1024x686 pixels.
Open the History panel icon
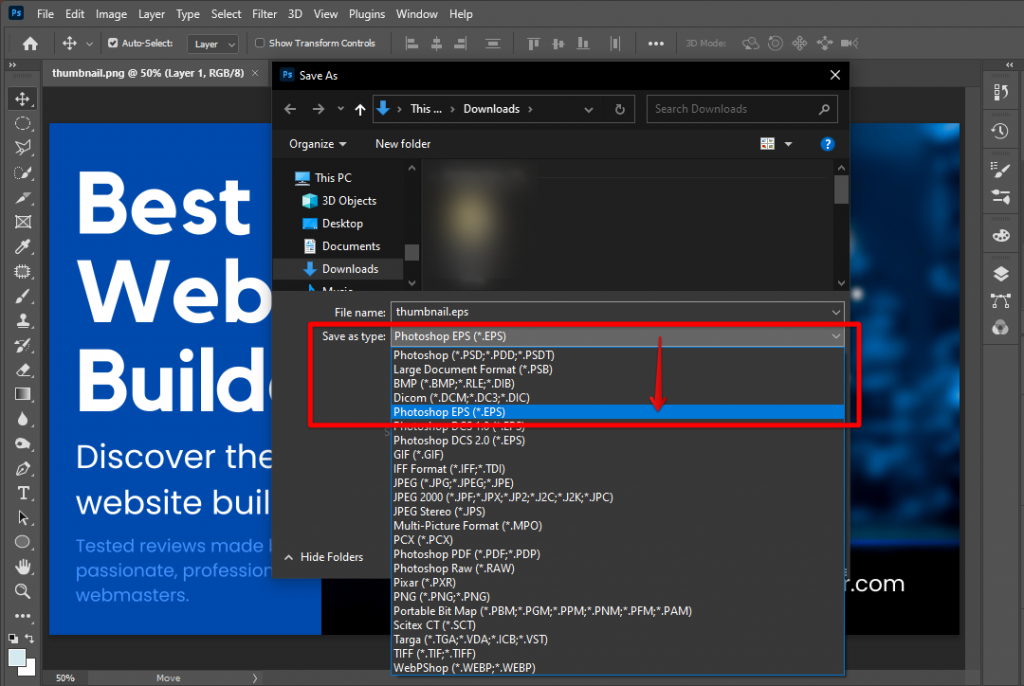tap(1000, 131)
